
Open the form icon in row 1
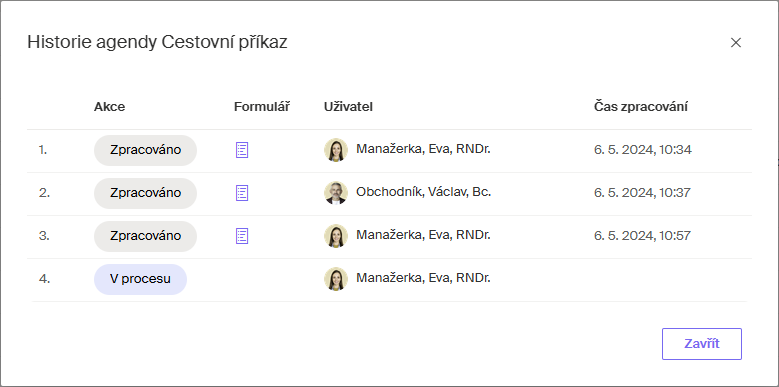pyautogui.click(x=242, y=150)
